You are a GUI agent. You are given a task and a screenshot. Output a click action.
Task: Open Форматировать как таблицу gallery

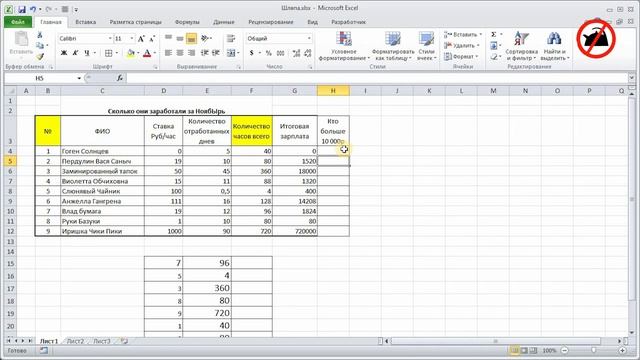coord(393,46)
